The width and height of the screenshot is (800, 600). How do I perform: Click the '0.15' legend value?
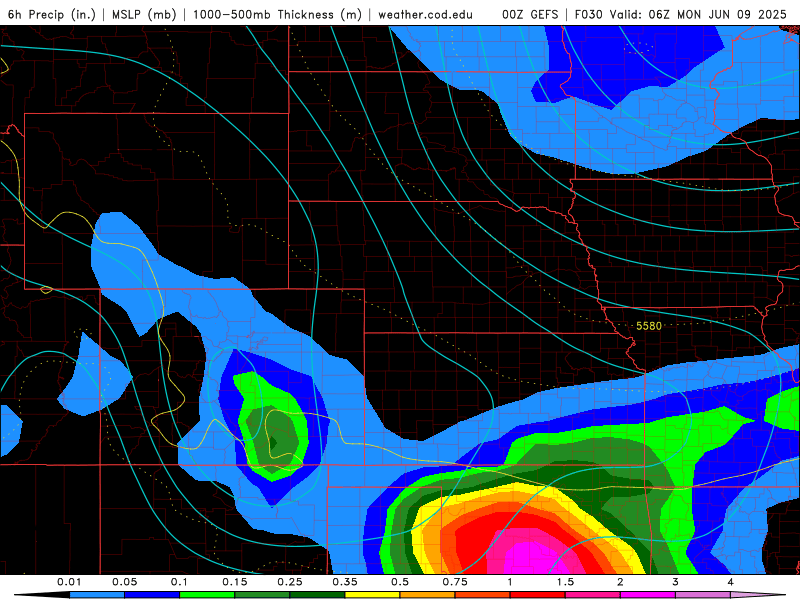point(235,582)
